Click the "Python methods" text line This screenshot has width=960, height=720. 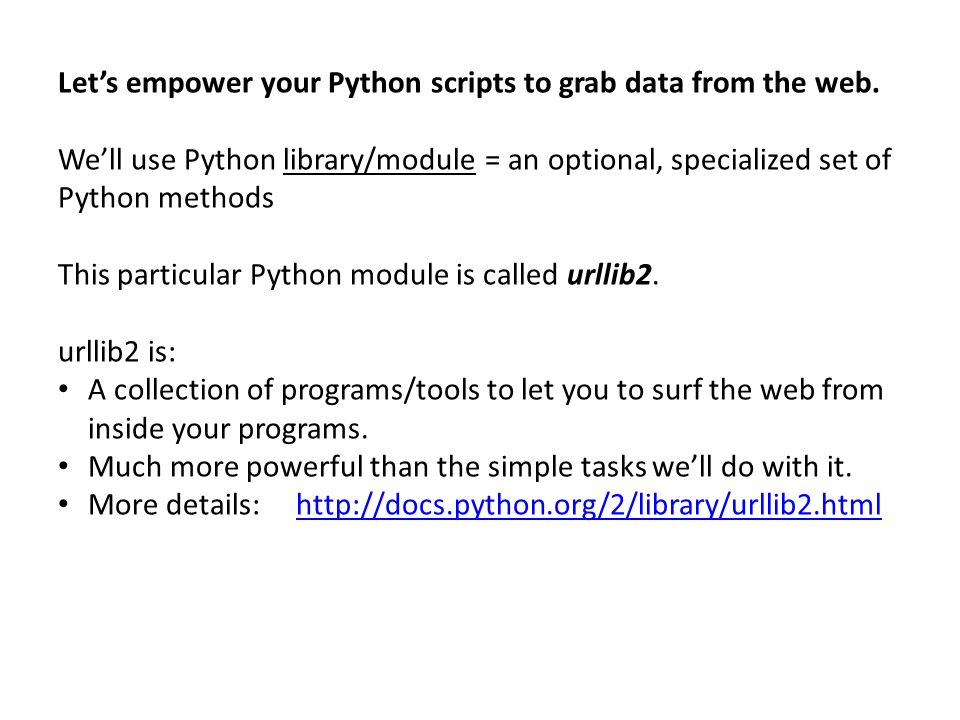166,199
